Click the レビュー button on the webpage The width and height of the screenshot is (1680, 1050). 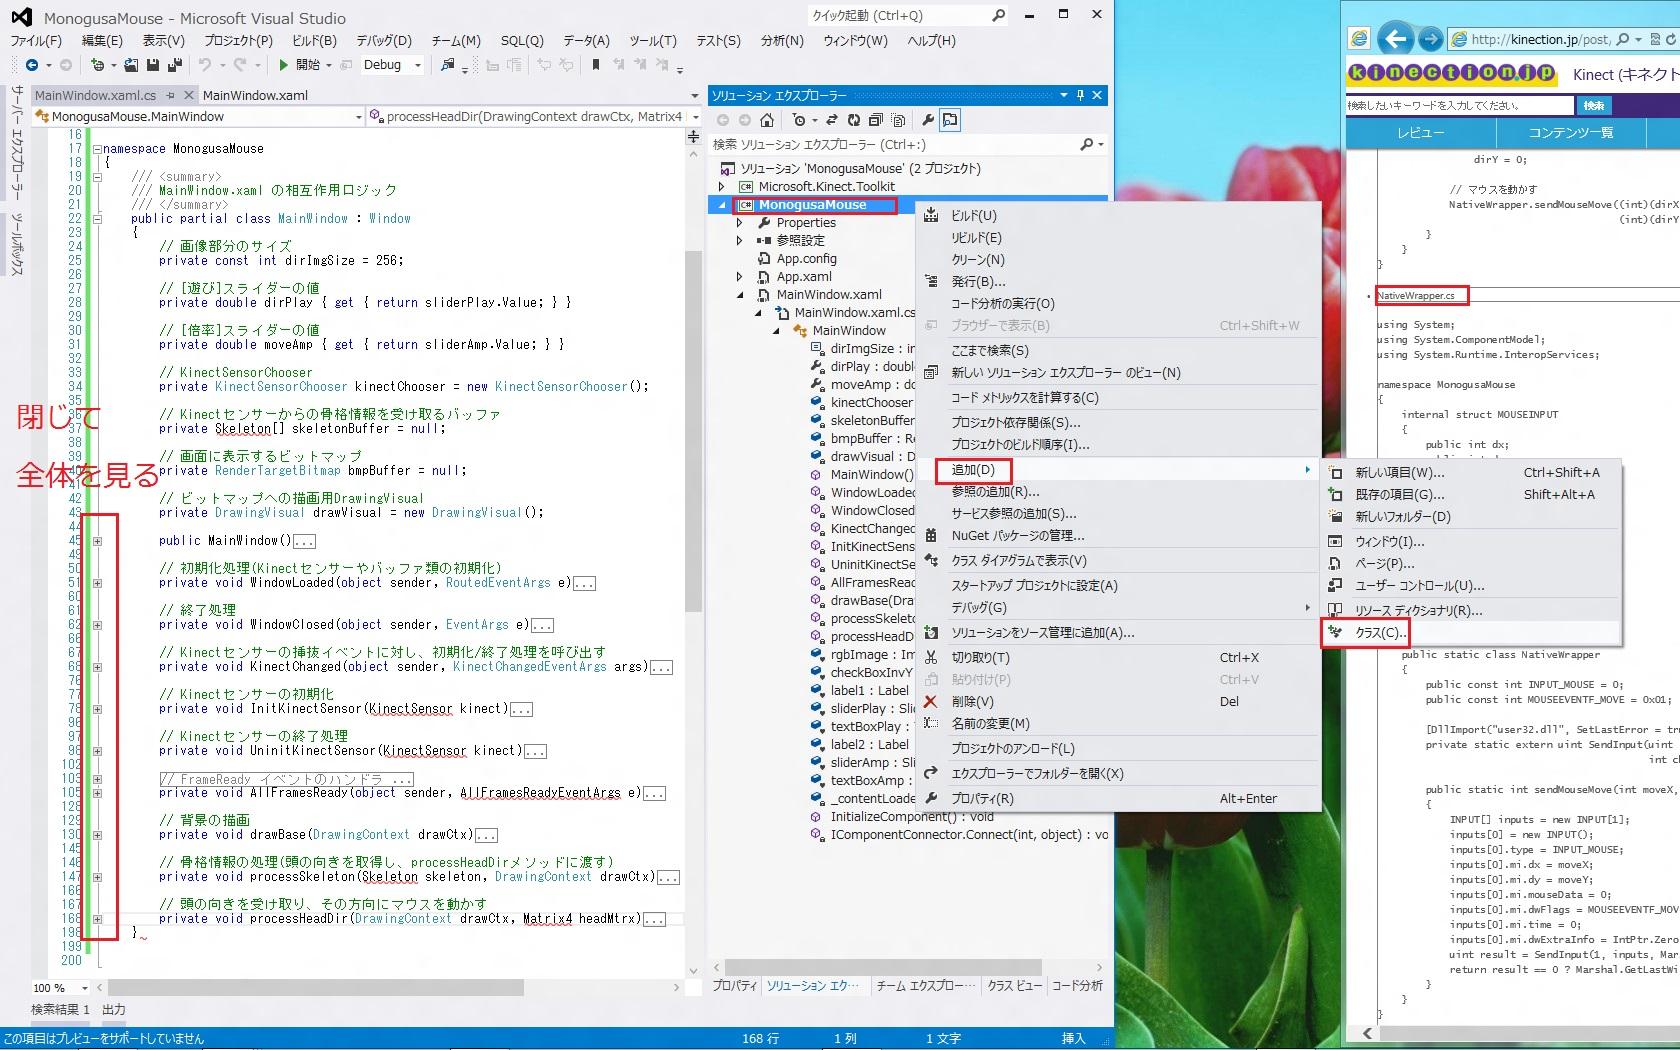[x=1420, y=133]
